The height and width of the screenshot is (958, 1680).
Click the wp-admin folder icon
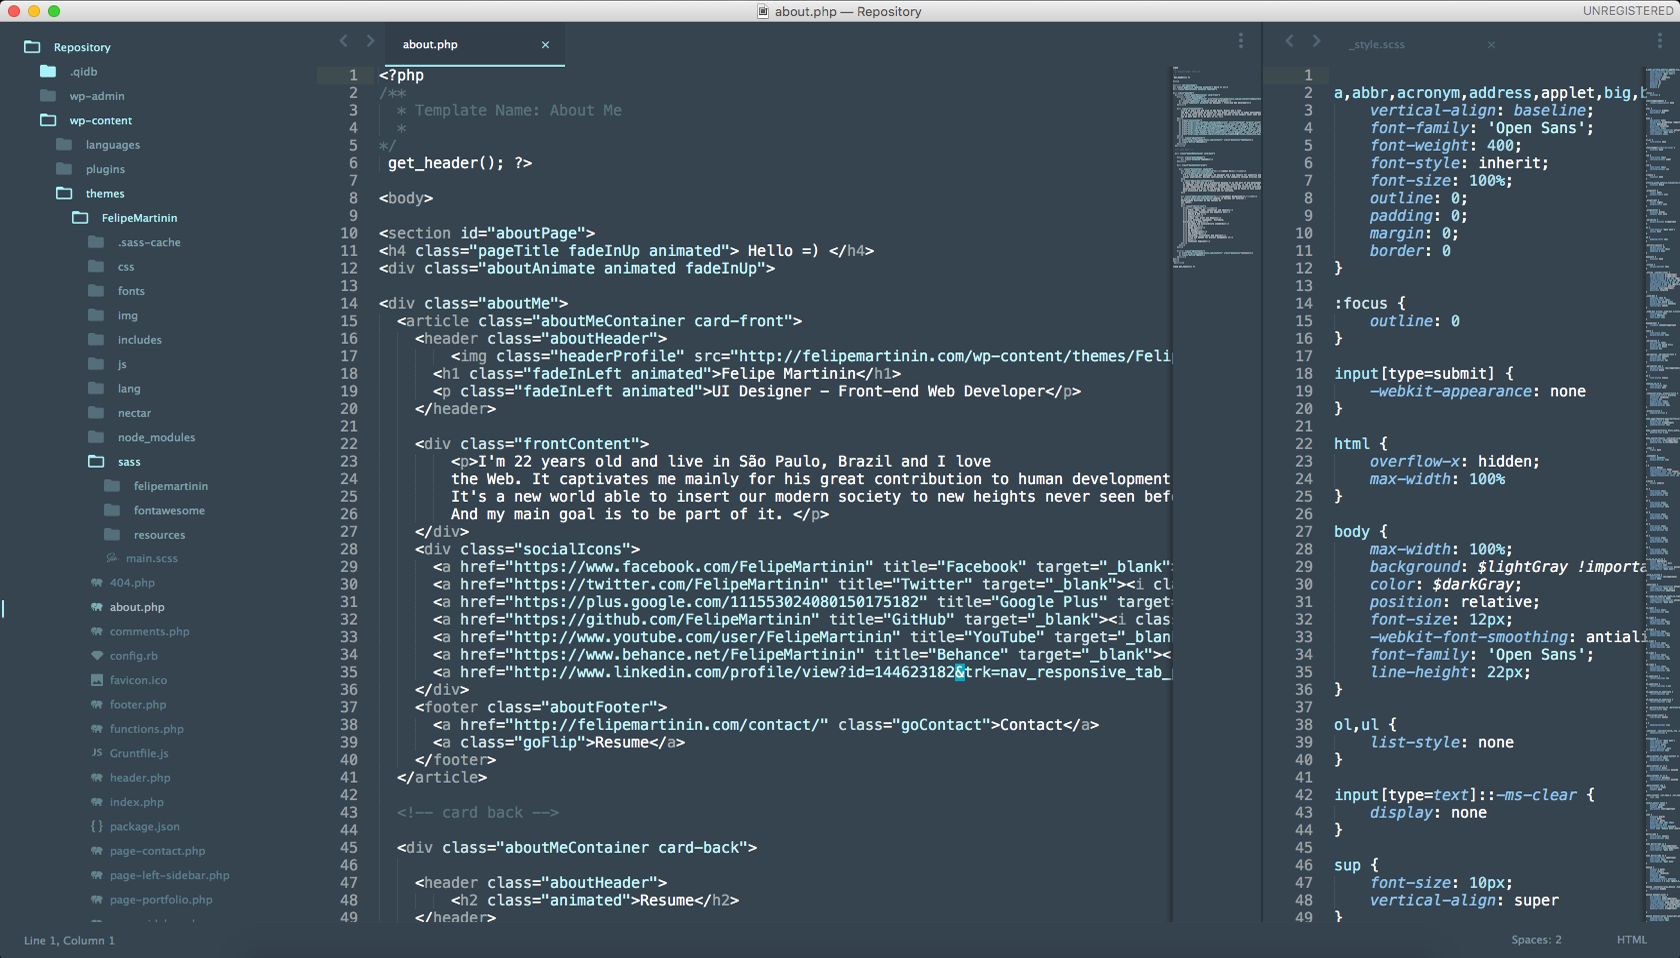48,96
